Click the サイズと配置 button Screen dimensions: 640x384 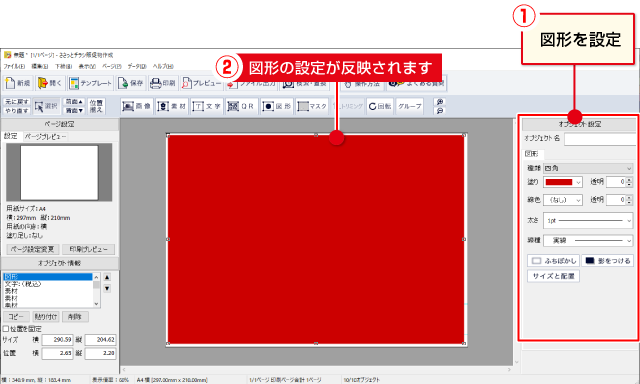(553, 276)
